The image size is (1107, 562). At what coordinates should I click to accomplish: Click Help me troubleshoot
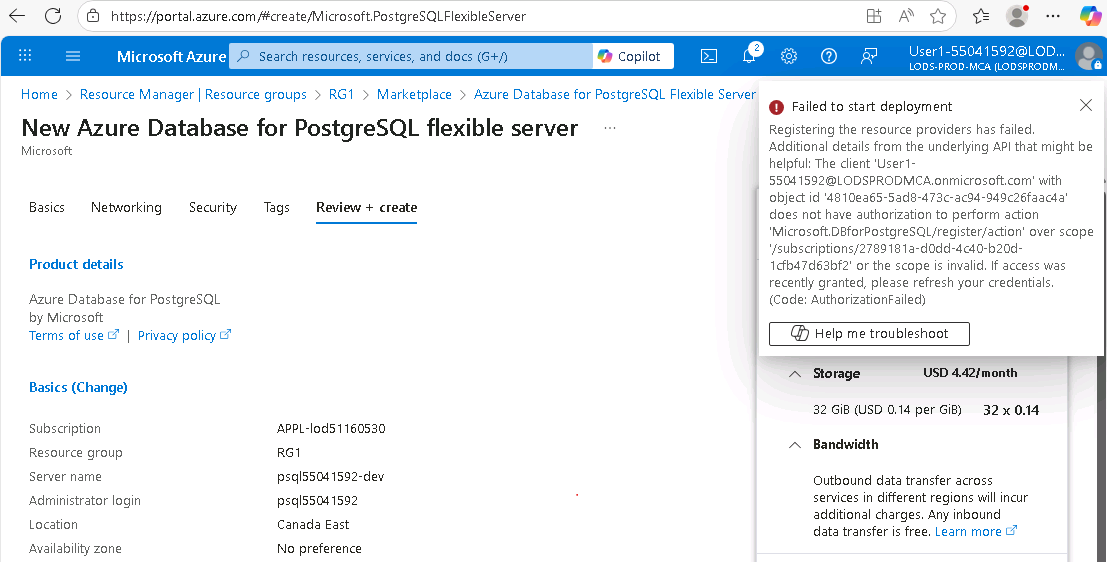click(x=869, y=334)
